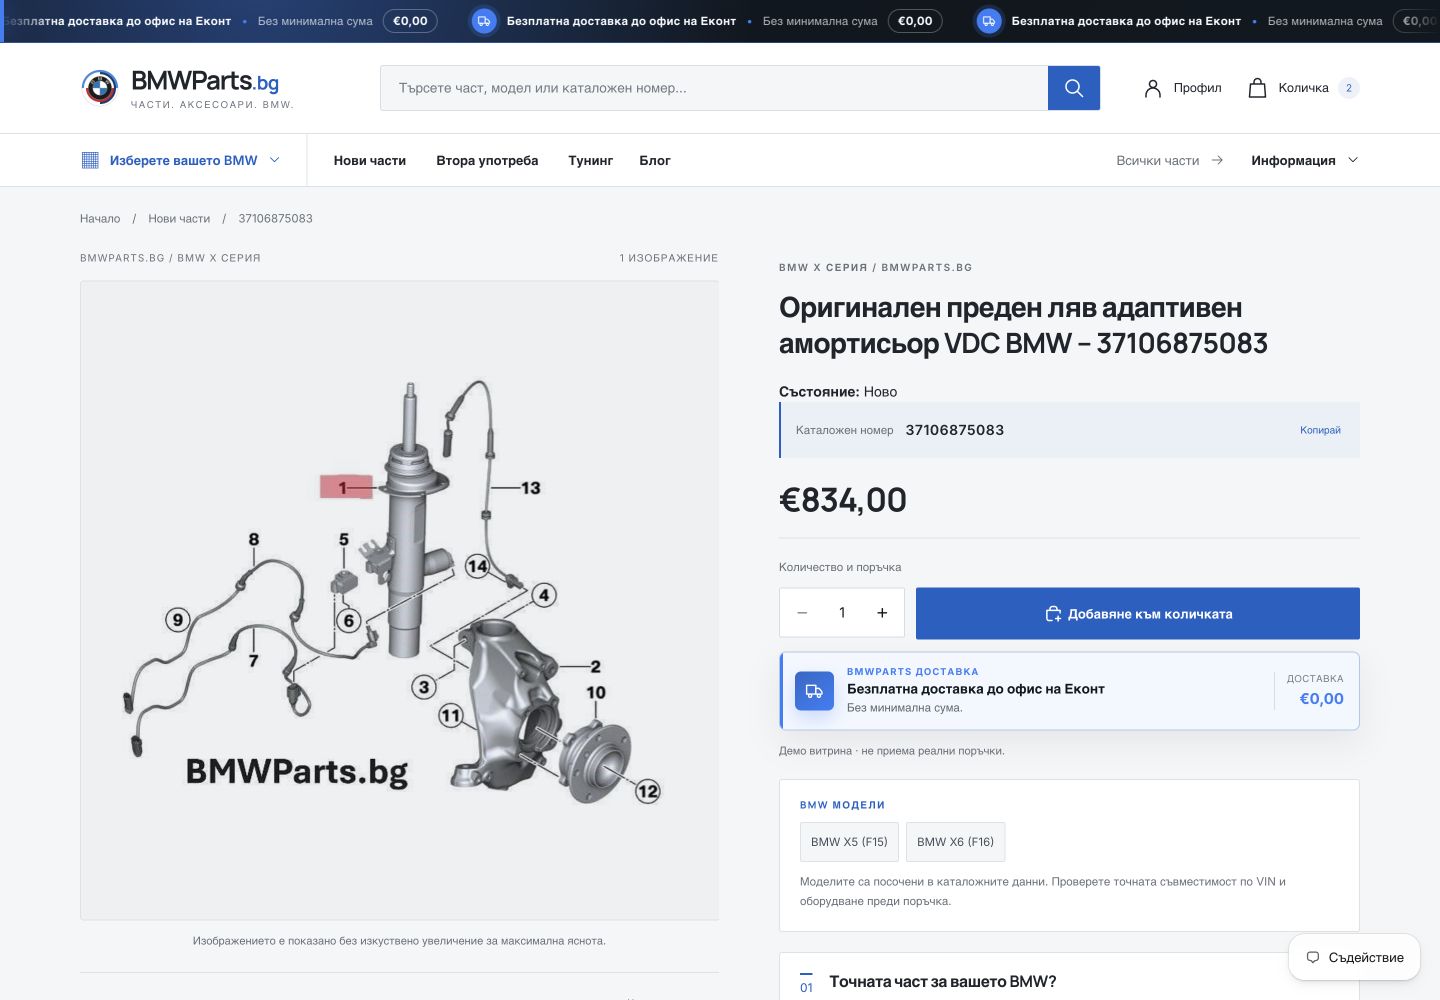Click the second €0,00 pill in top banner
Viewport: 1440px width, 1000px height.
(915, 21)
